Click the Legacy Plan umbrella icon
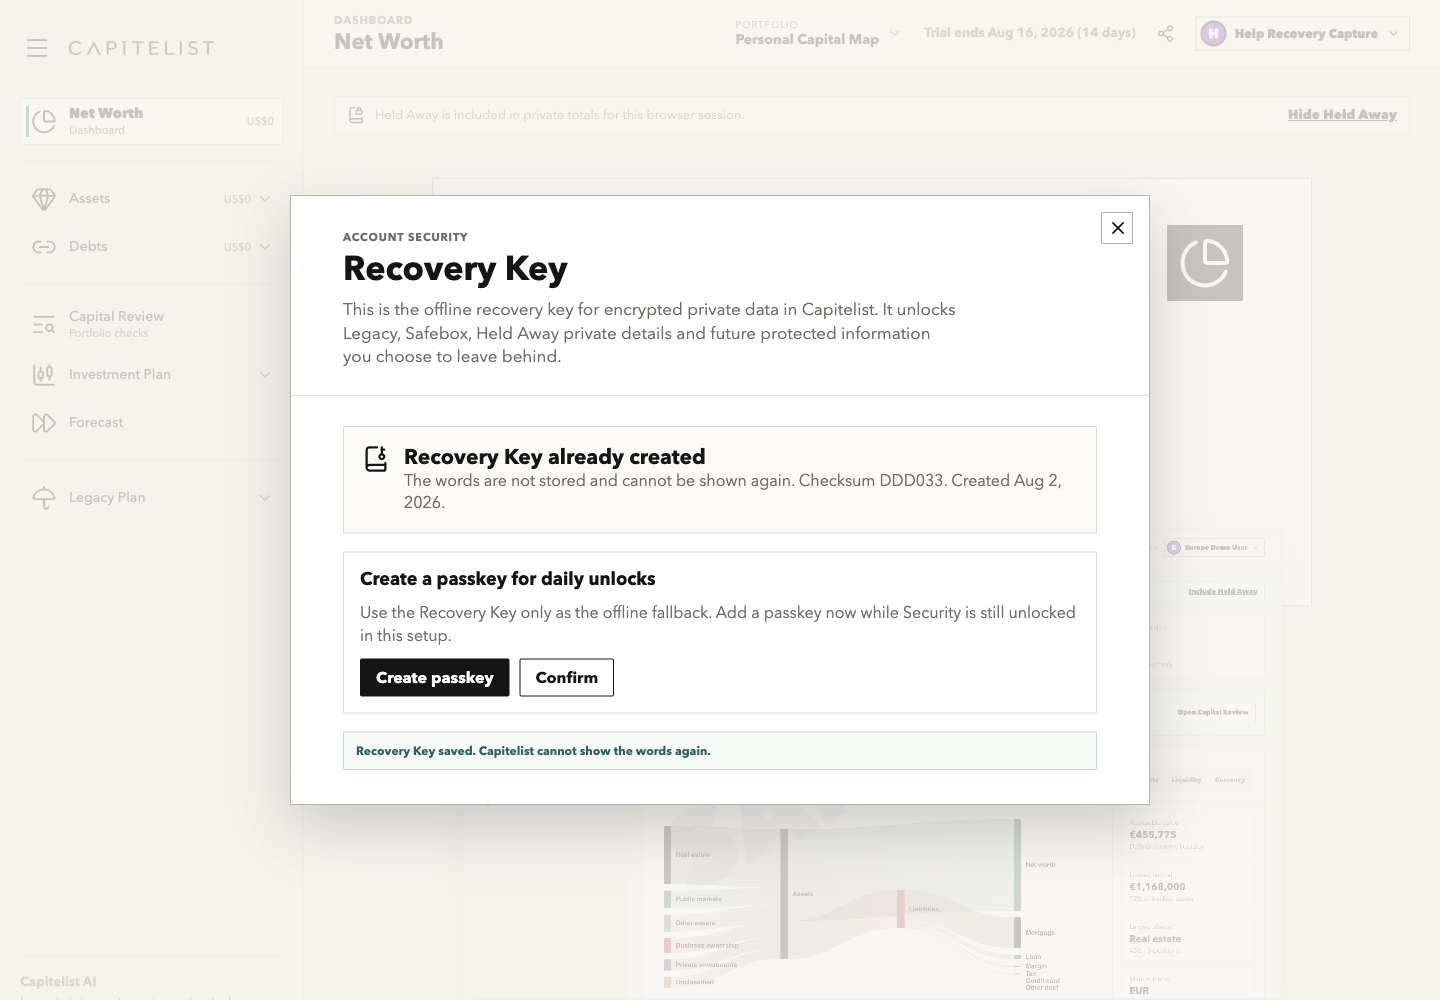The width and height of the screenshot is (1440, 1000). point(44,498)
